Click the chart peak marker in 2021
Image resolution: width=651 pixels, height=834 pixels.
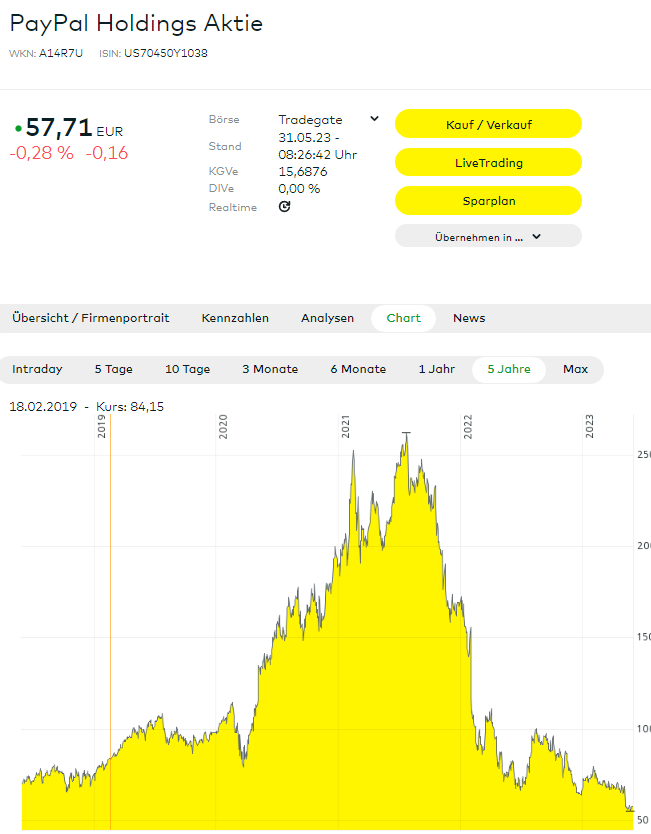(405, 433)
